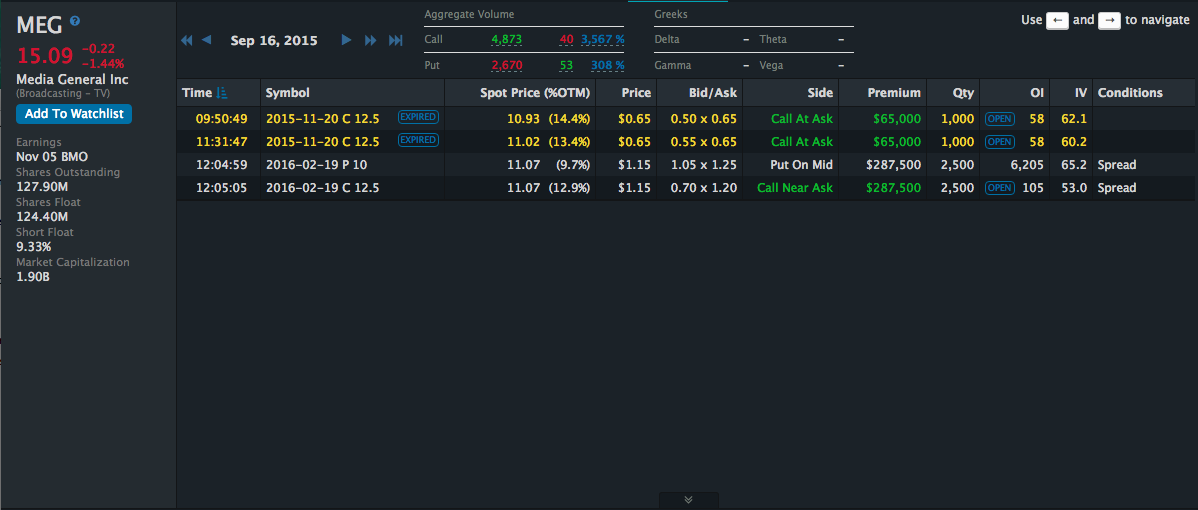This screenshot has width=1198, height=510.
Task: Click the Call volume value 4,873
Action: pyautogui.click(x=507, y=39)
